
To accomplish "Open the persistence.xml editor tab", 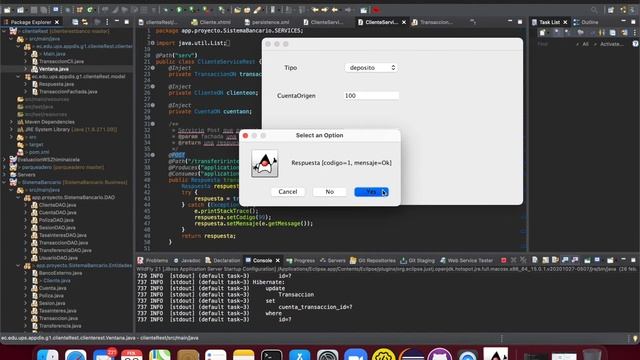I will [x=267, y=22].
